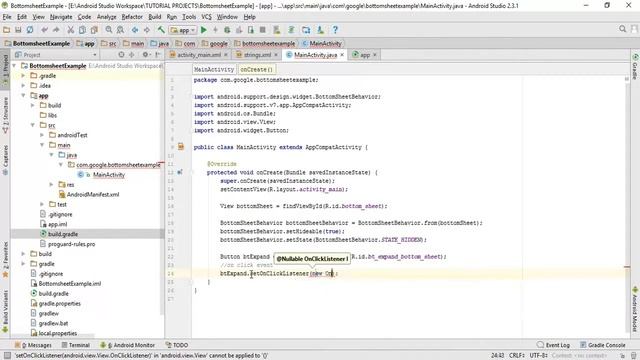Viewport: 640px width, 360px height.
Task: Expand the .gradle folder node
Action: pos(23,76)
